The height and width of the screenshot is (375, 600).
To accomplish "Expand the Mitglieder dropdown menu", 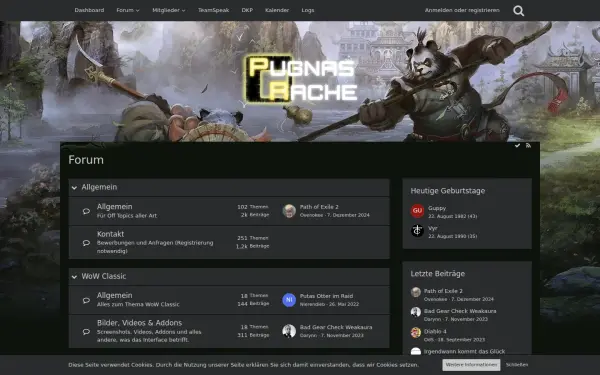I will click(x=169, y=10).
